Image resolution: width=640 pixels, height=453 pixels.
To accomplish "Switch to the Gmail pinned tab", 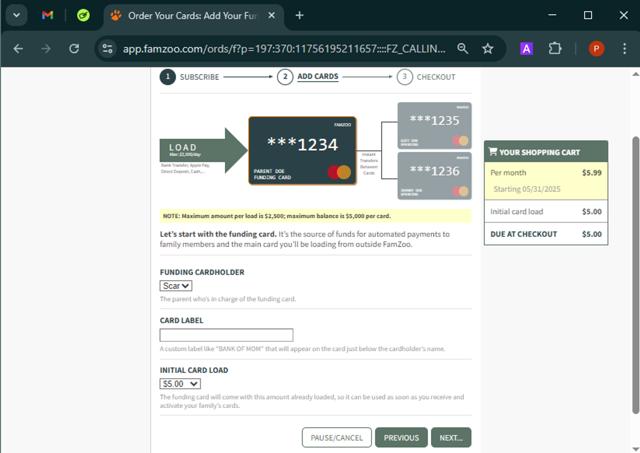I will pos(47,16).
